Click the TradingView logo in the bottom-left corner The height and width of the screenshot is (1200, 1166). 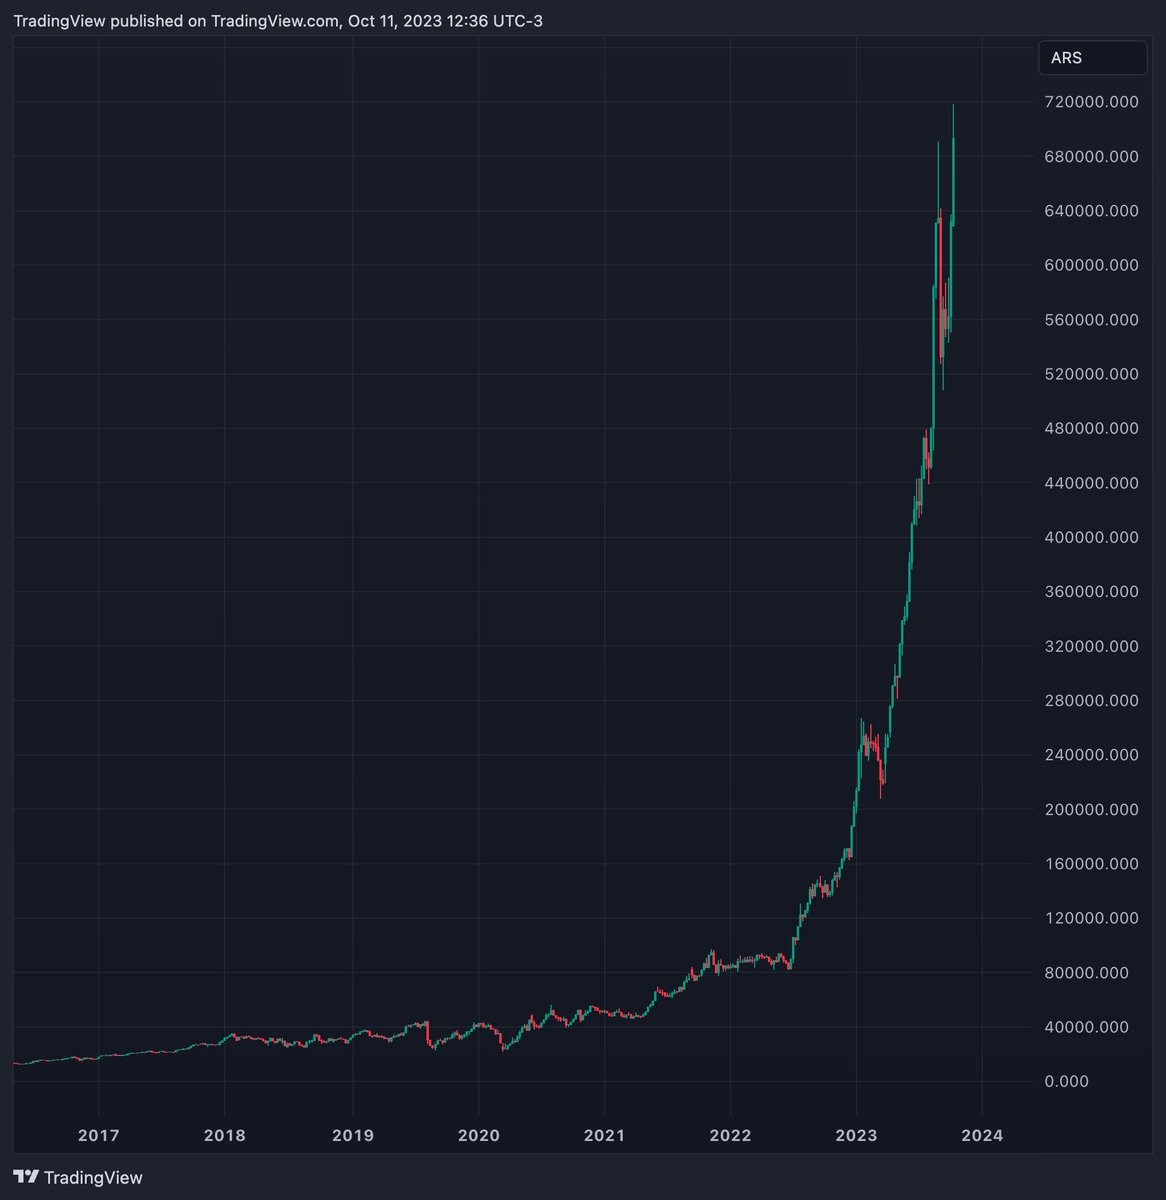coord(28,1177)
